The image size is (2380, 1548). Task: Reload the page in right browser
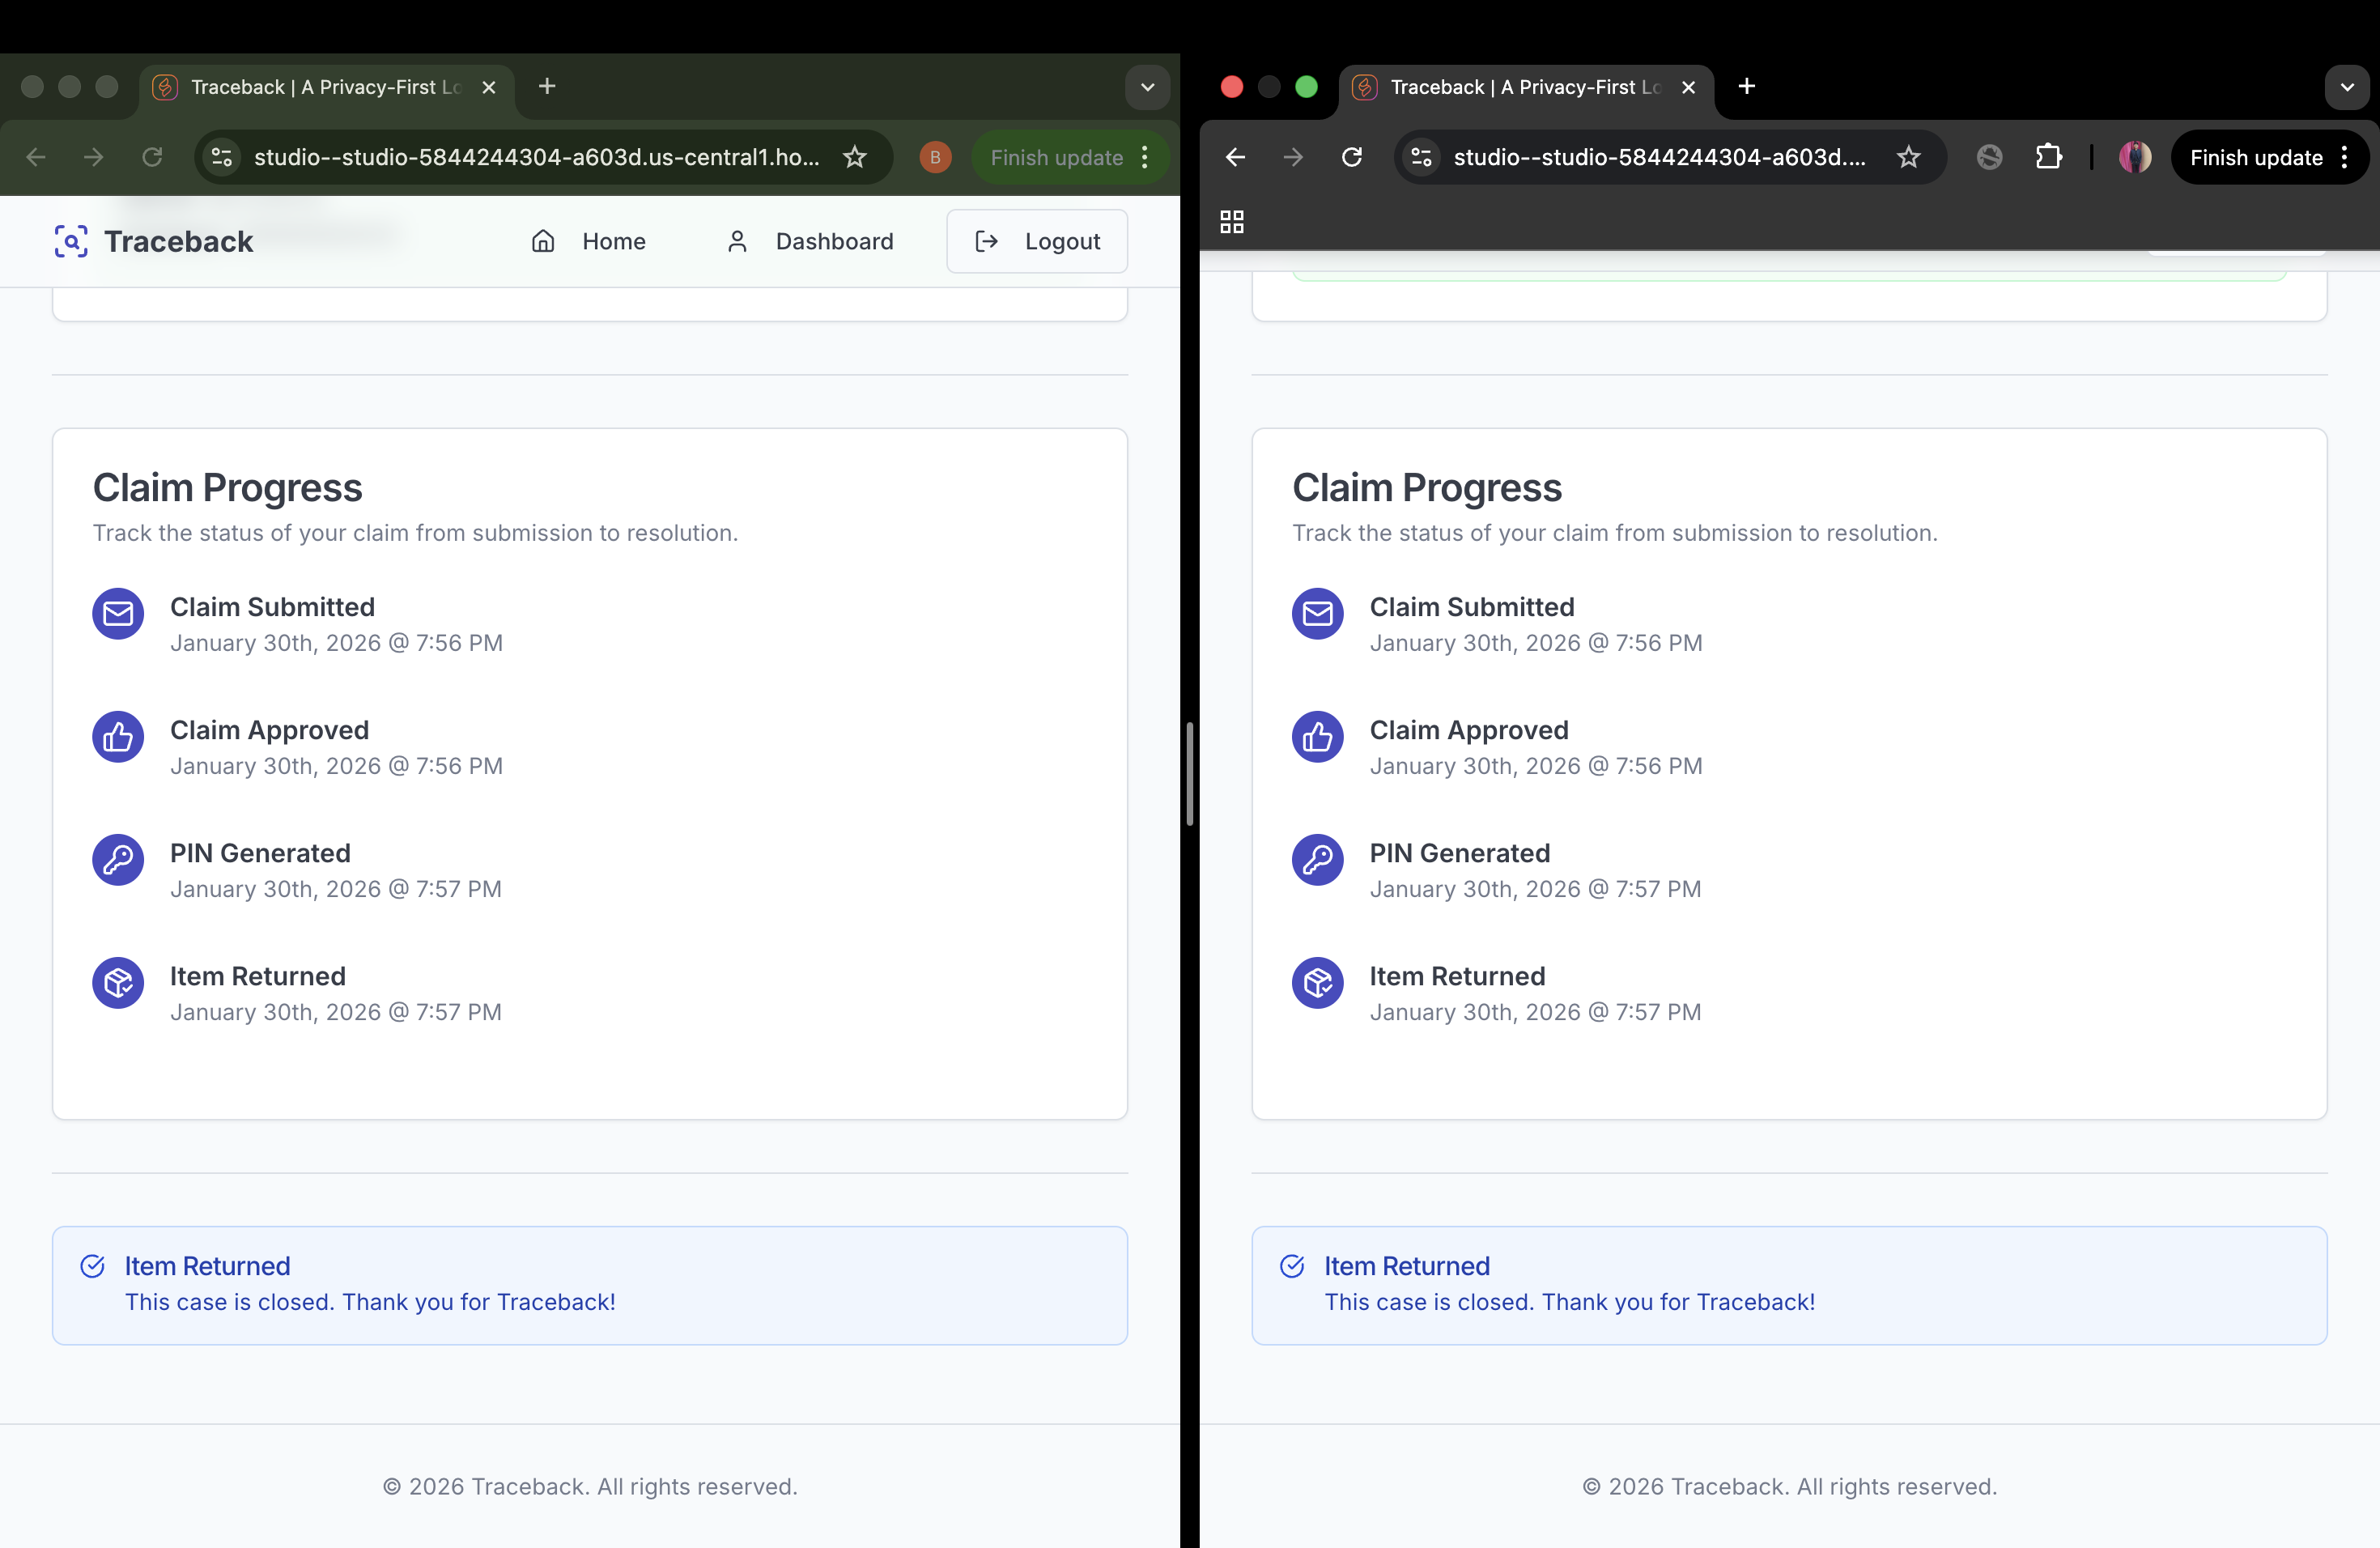(1351, 157)
